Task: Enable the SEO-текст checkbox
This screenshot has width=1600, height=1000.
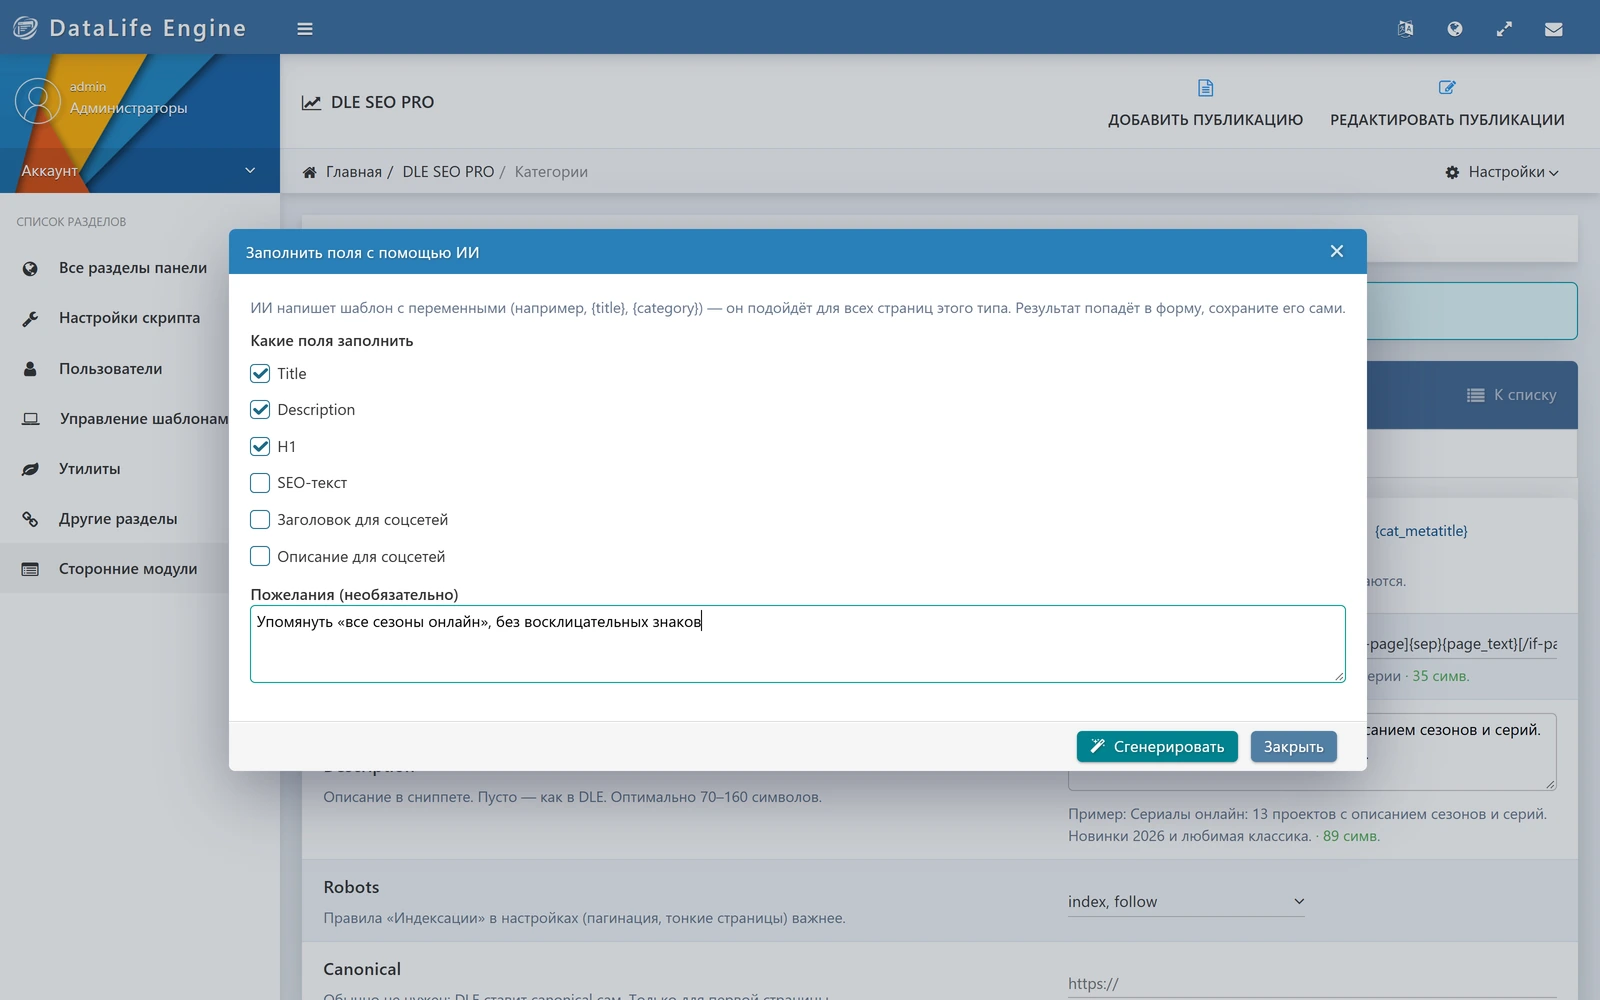Action: coord(260,483)
